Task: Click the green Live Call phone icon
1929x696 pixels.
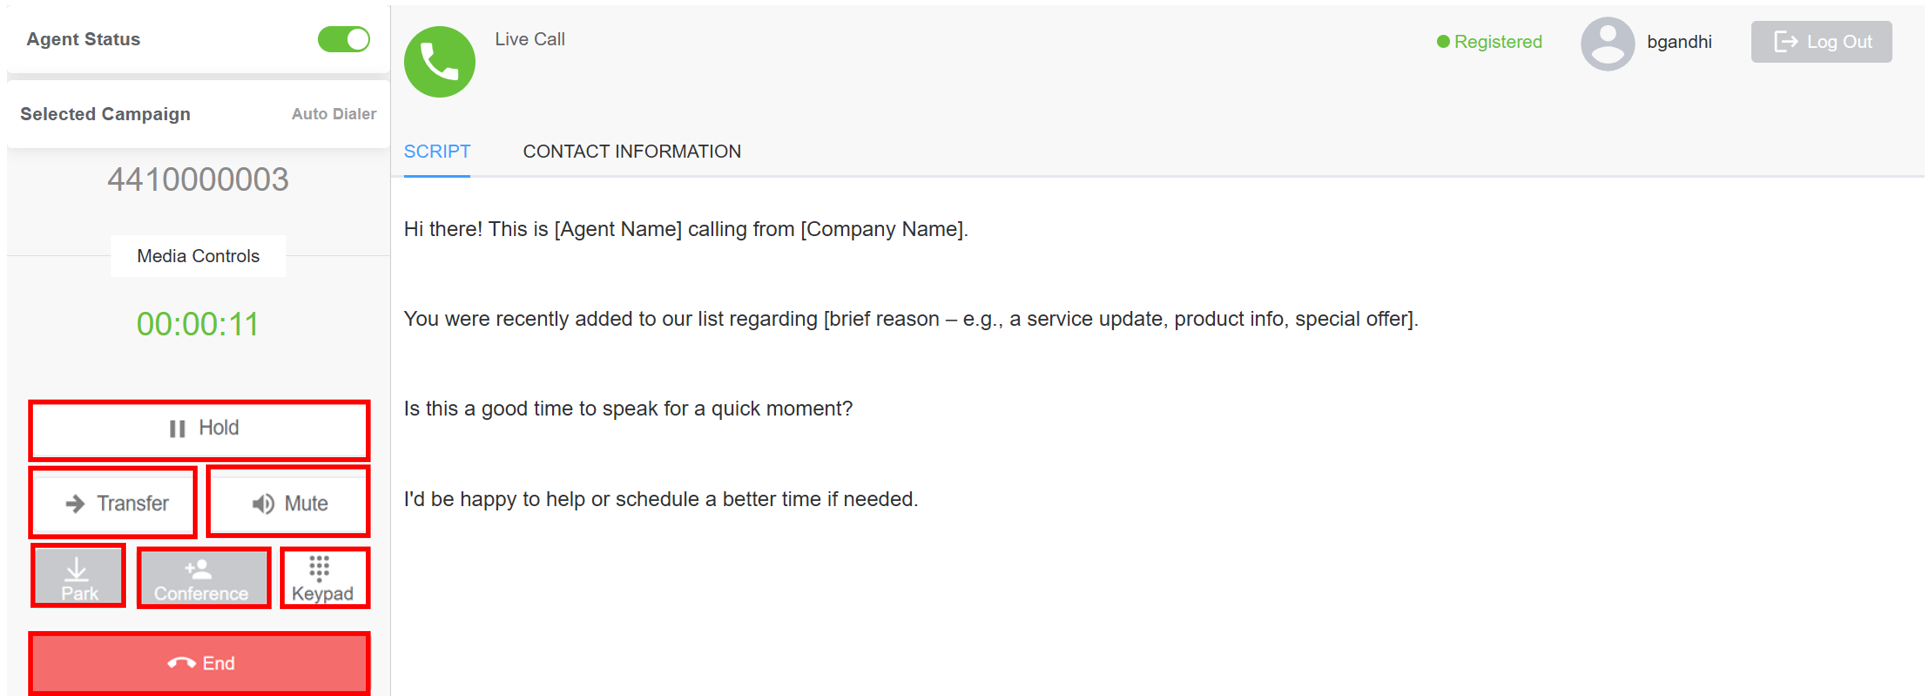Action: point(439,62)
